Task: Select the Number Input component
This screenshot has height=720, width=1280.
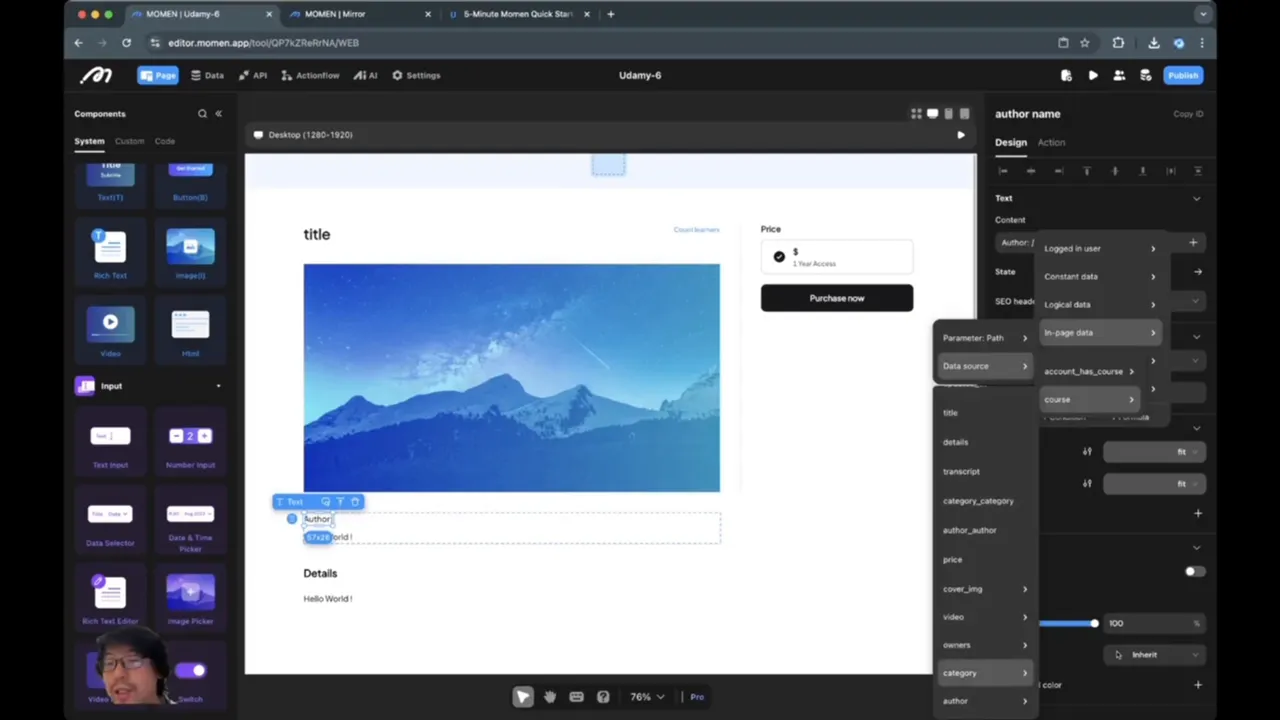Action: click(190, 444)
